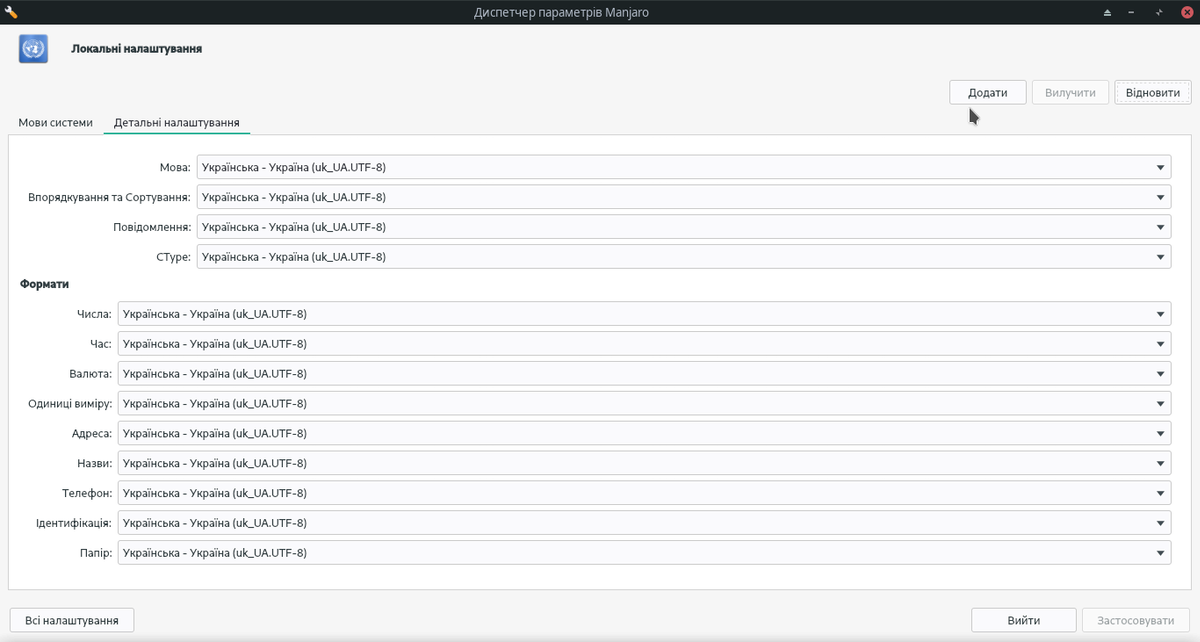Click the Валюта: field label

tap(91, 374)
